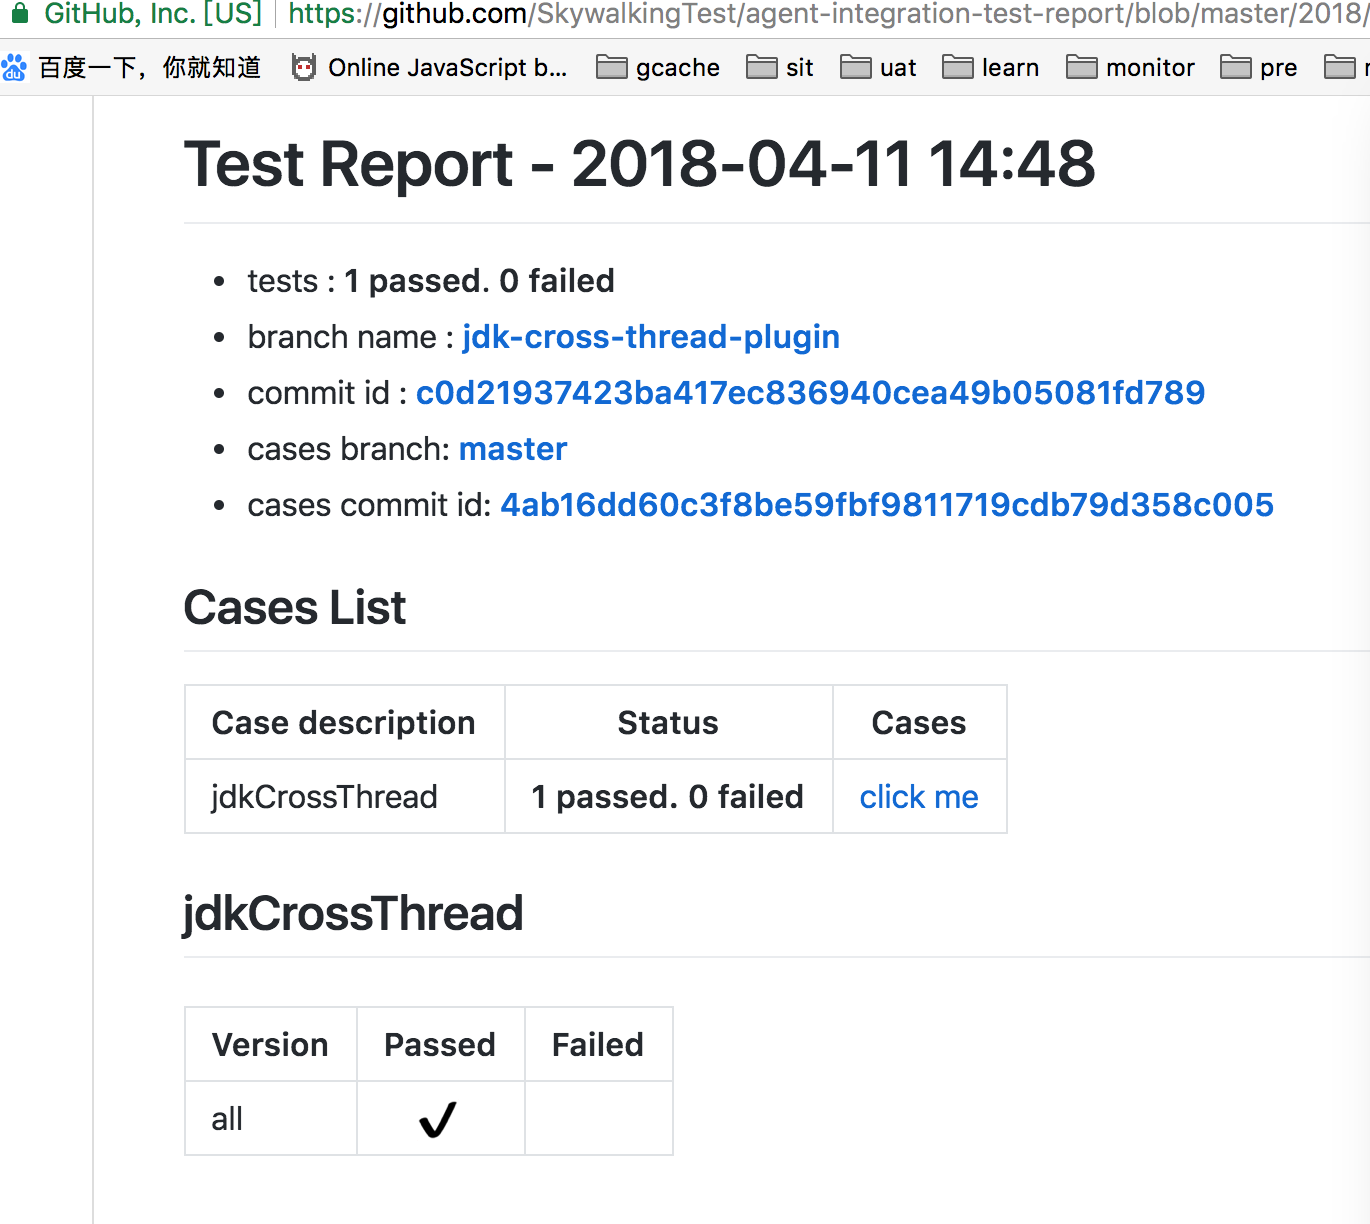1370x1224 pixels.
Task: Follow the cases branch master link
Action: 513,449
